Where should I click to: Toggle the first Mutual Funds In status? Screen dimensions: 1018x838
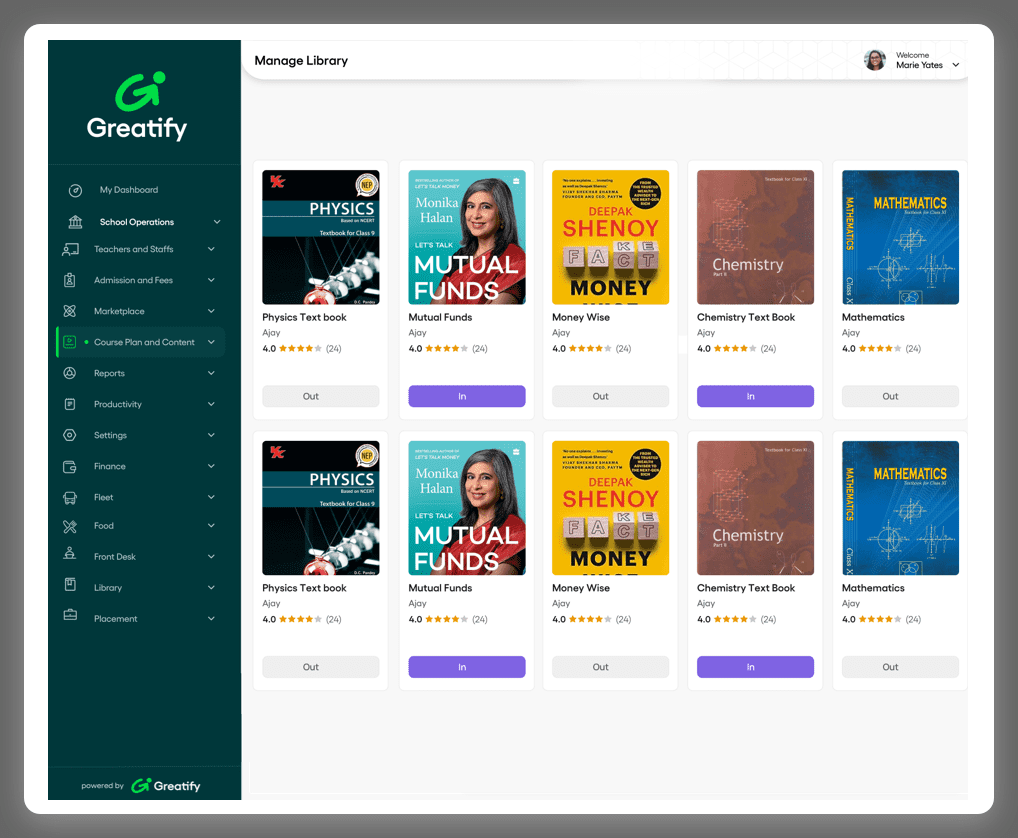(x=466, y=396)
